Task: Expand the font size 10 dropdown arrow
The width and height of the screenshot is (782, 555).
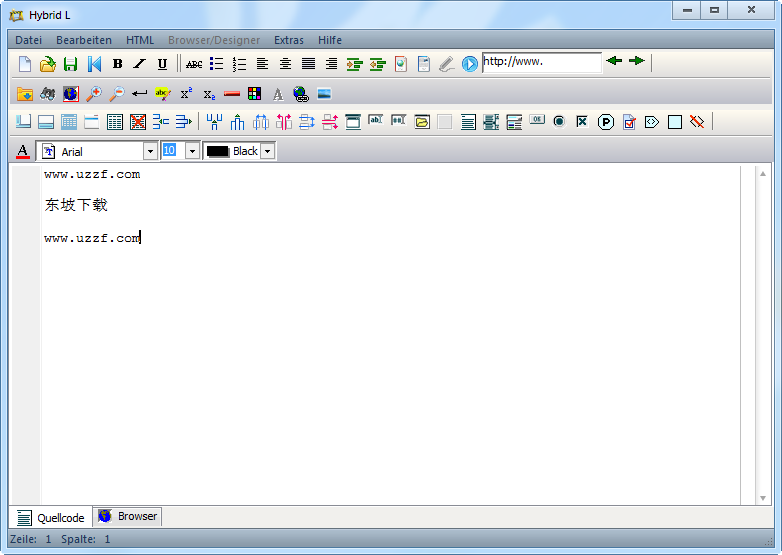Action: [x=192, y=151]
